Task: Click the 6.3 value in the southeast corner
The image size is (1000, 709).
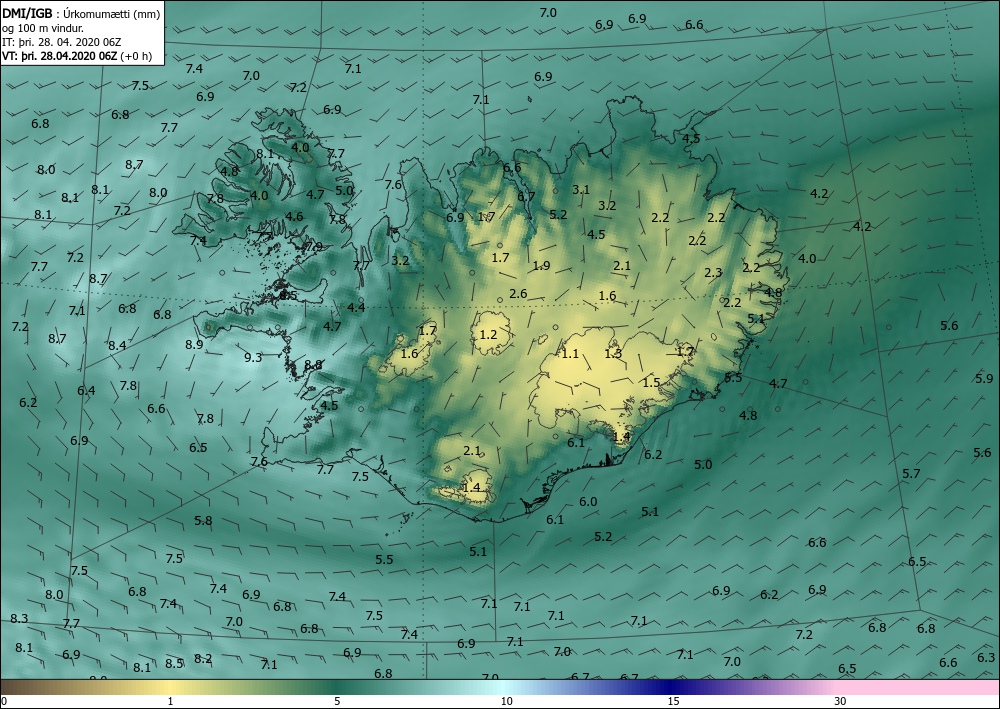Action: (x=985, y=657)
